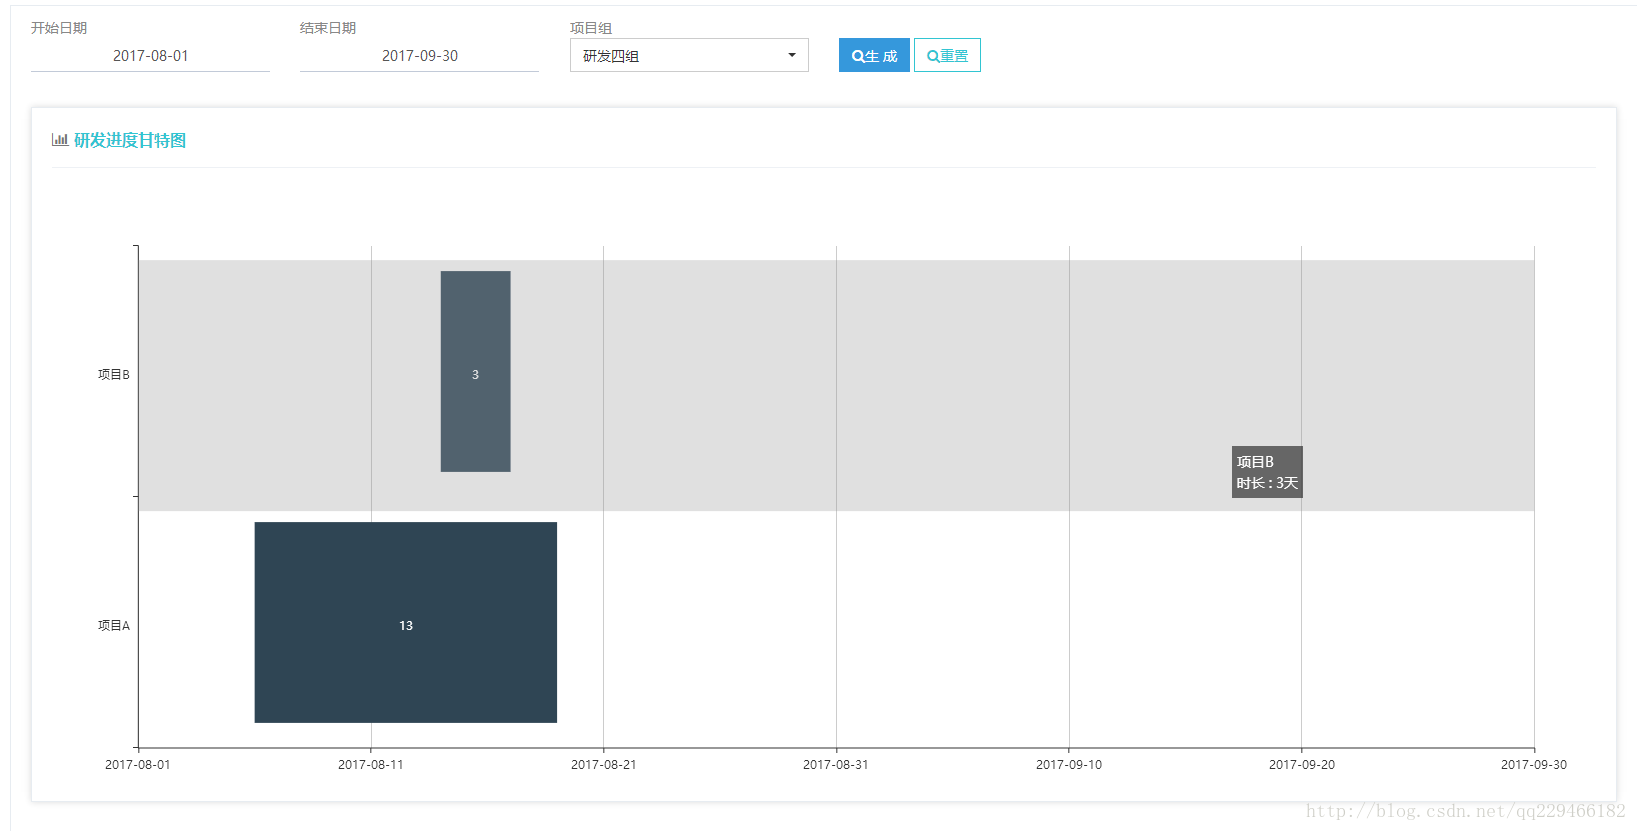The image size is (1637, 831).
Task: Click the 研发进度甘特图 panel title
Action: [x=130, y=140]
